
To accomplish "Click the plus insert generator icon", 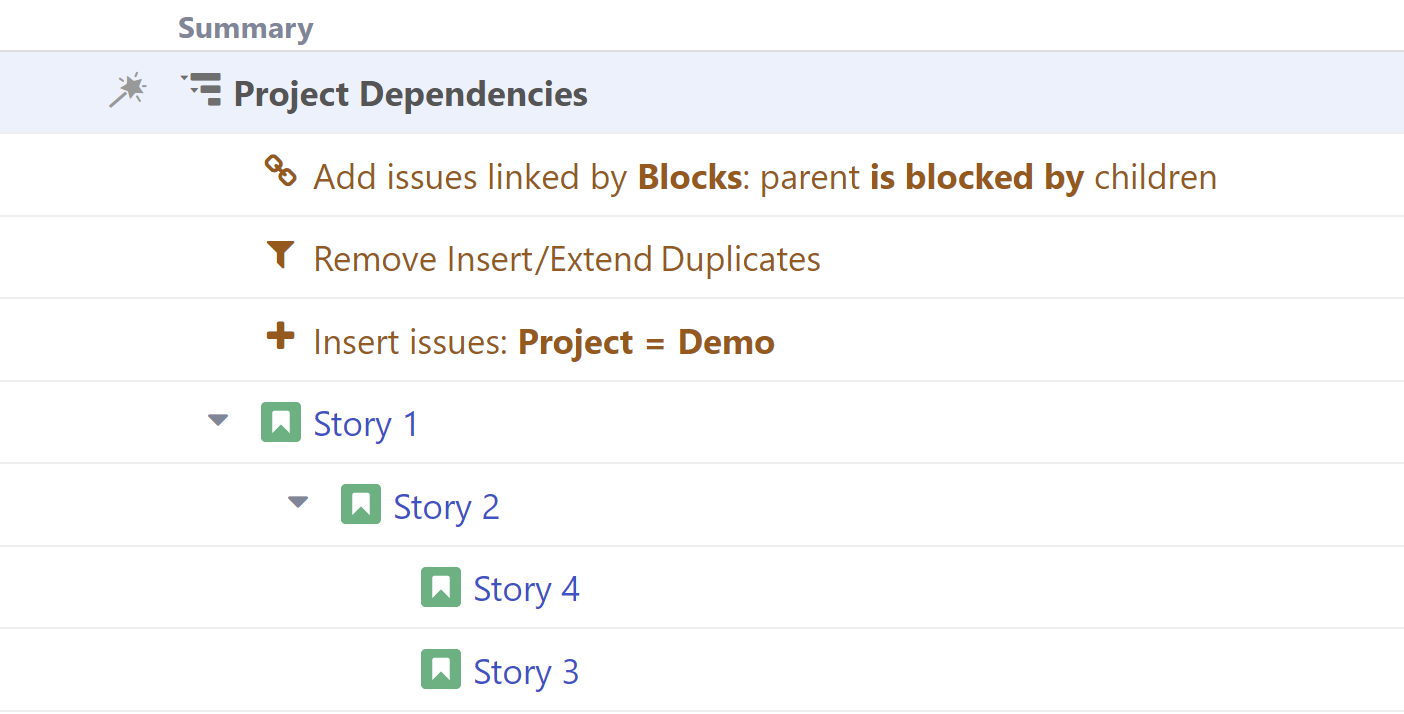I will pos(280,337).
